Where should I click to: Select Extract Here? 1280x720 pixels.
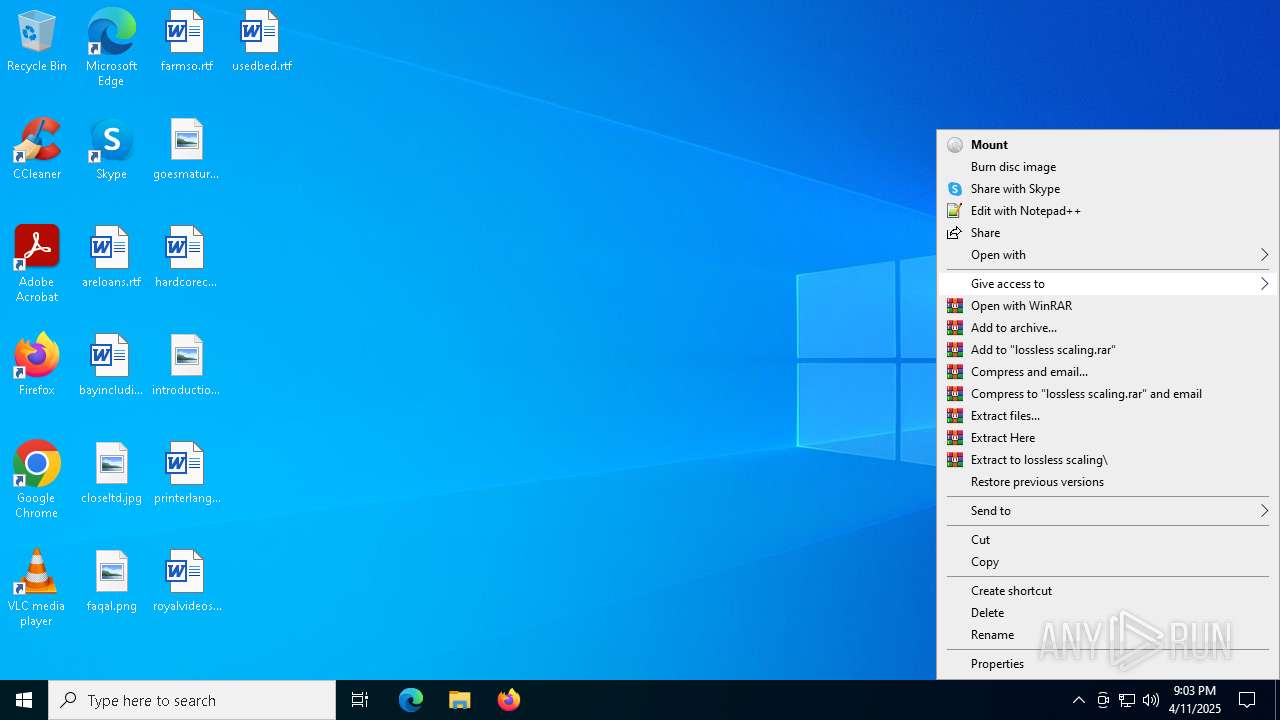click(1108, 438)
